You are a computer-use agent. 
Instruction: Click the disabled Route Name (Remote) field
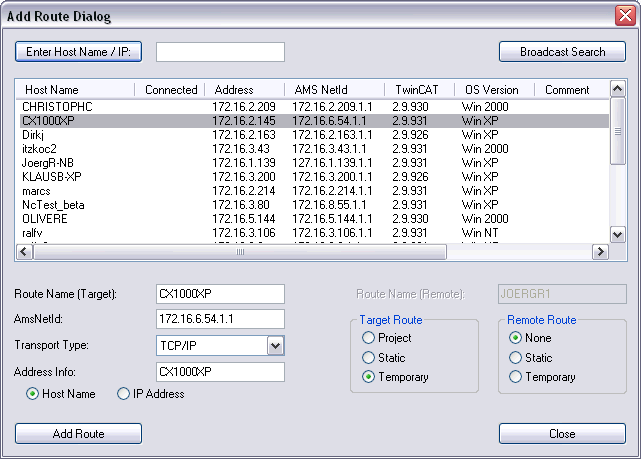(x=562, y=294)
